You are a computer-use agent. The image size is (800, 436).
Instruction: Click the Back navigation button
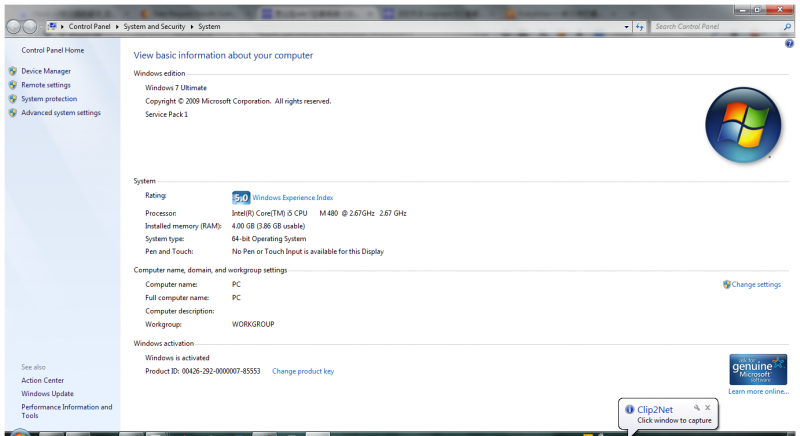(14, 27)
